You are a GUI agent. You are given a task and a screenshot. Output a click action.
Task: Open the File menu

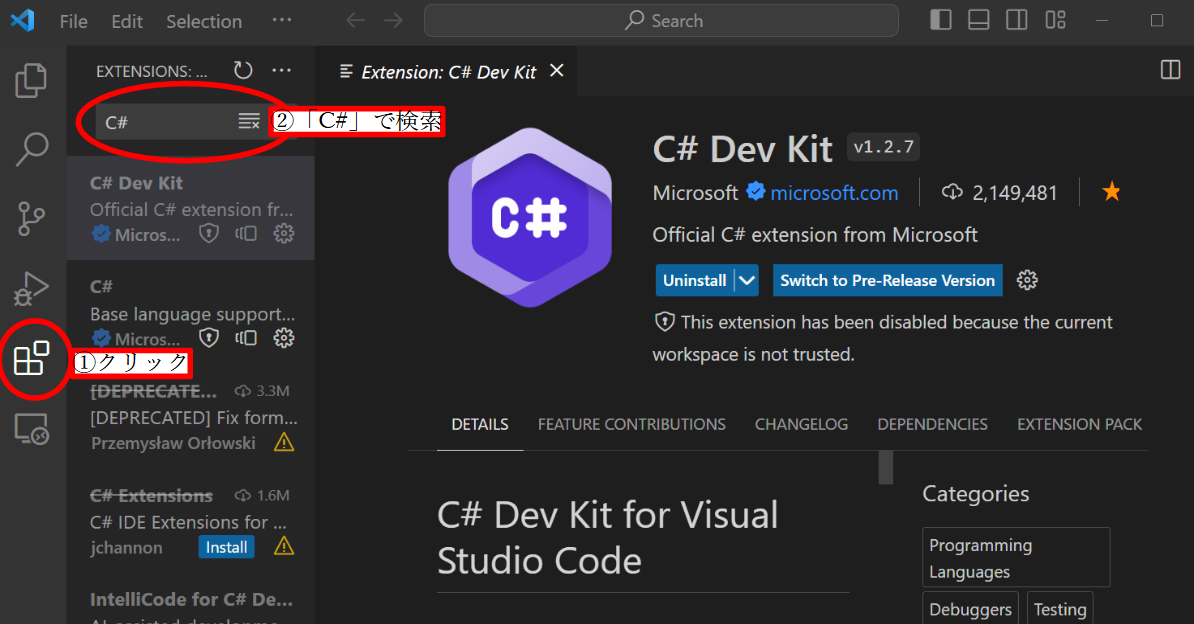[x=73, y=20]
